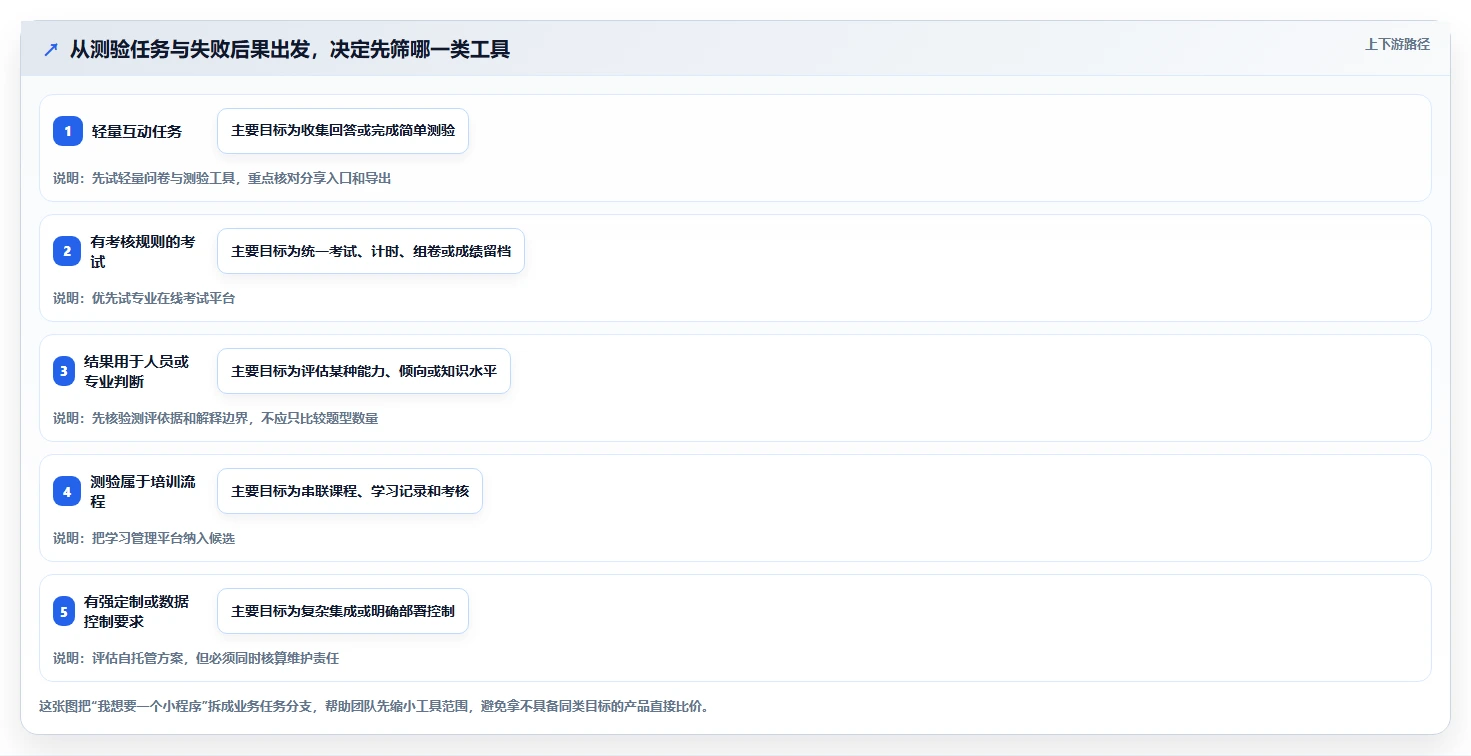Screen dimensions: 1471x756
Task: Click the 主要目标为统一考试、计时、组卷或成绩留档 chip
Action: (371, 251)
